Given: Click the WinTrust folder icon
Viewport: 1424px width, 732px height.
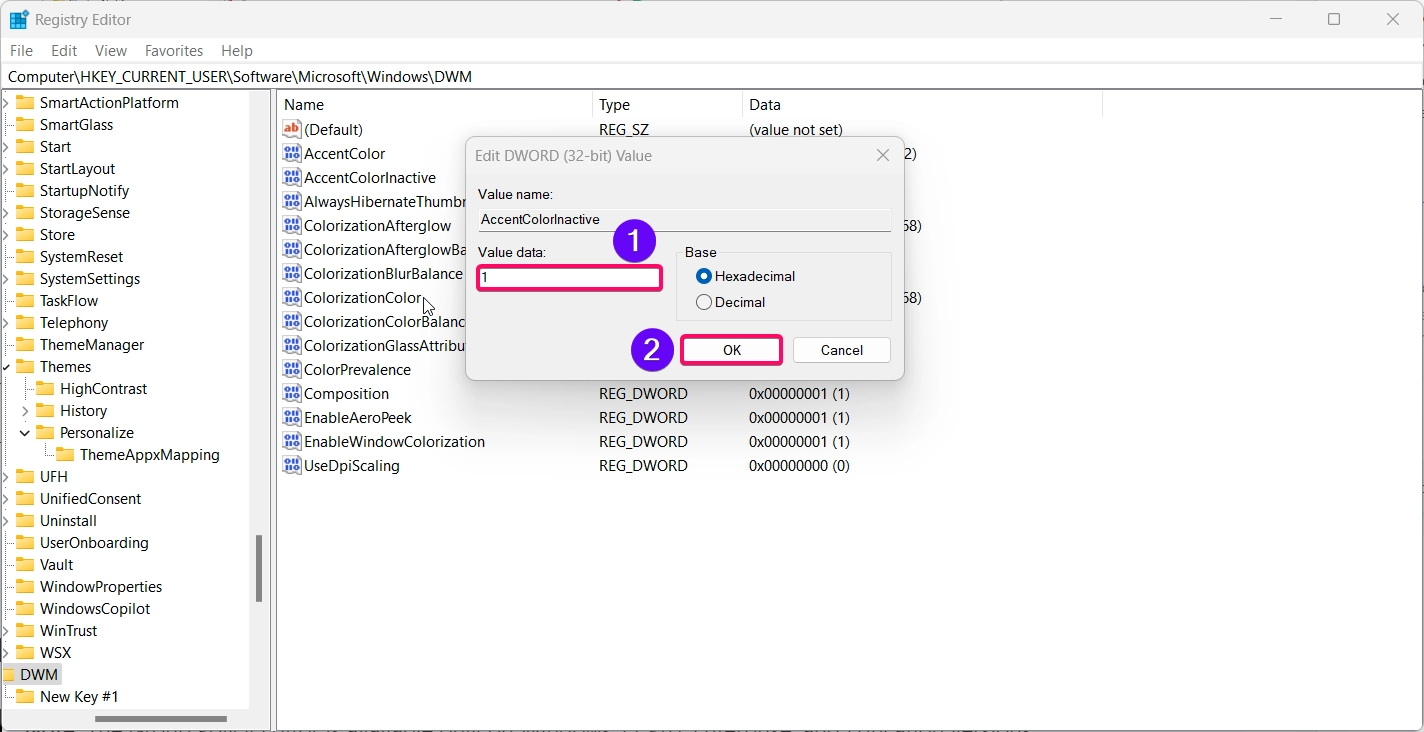Looking at the screenshot, I should tap(25, 630).
